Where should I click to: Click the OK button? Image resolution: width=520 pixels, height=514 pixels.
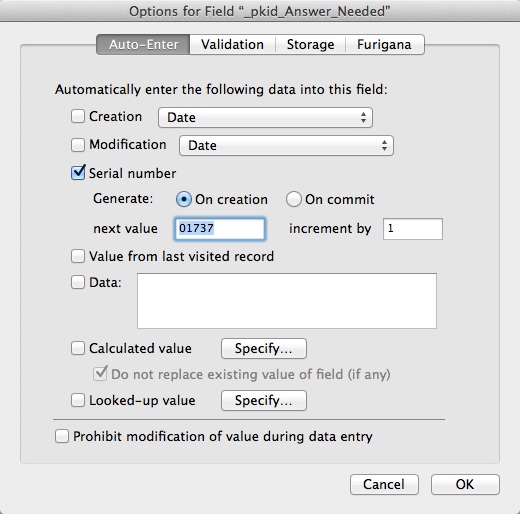pyautogui.click(x=465, y=484)
